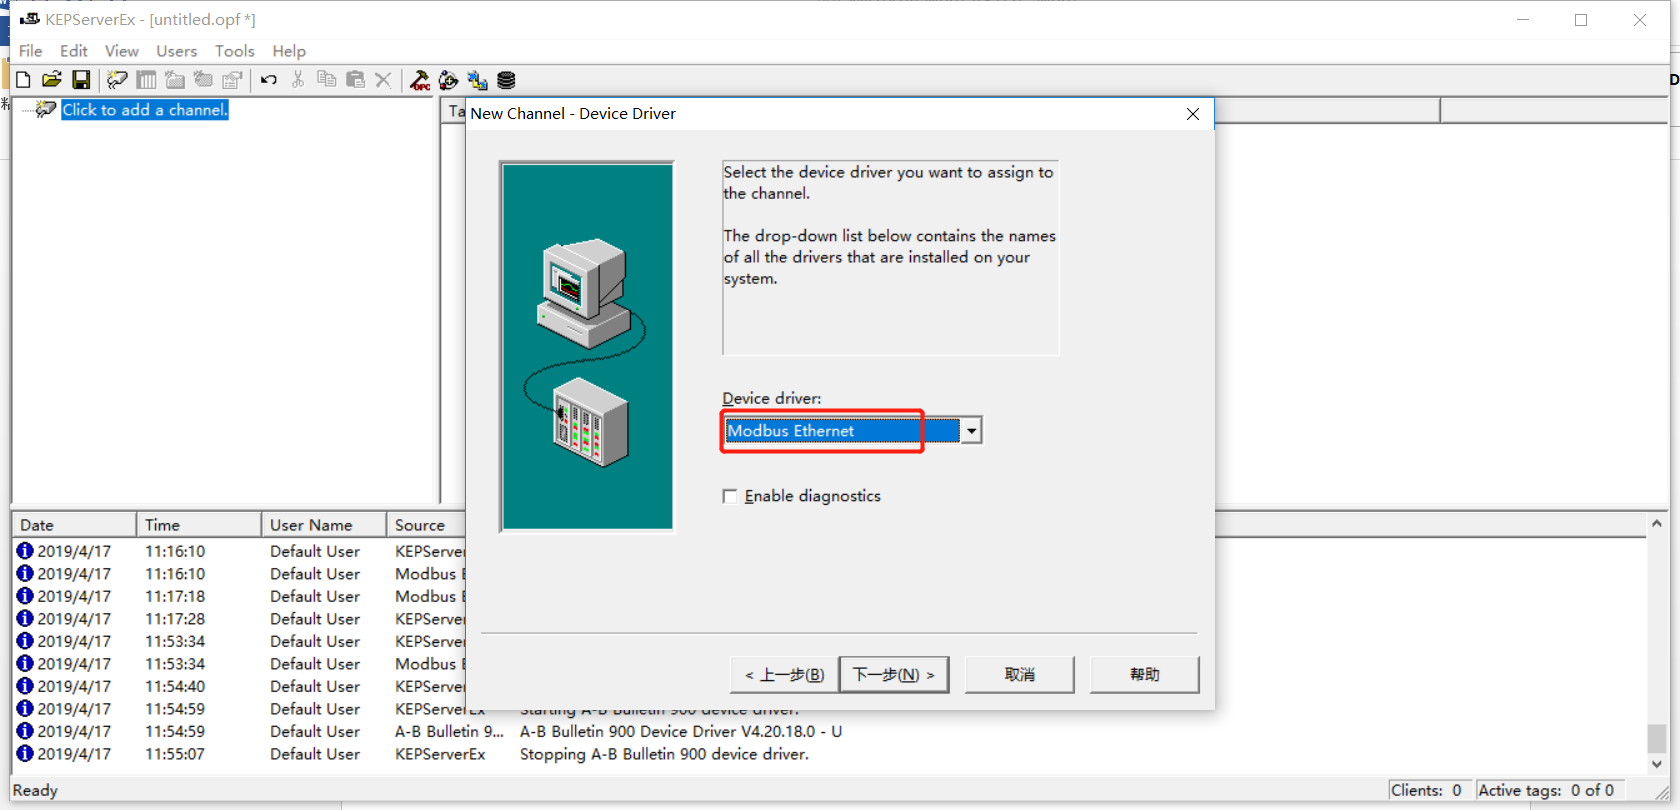Open the Tools menu
This screenshot has width=1680, height=810.
(x=235, y=51)
